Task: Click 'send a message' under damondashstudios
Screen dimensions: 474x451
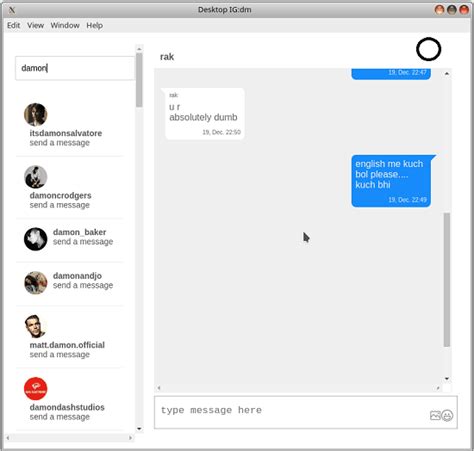Action: click(60, 417)
